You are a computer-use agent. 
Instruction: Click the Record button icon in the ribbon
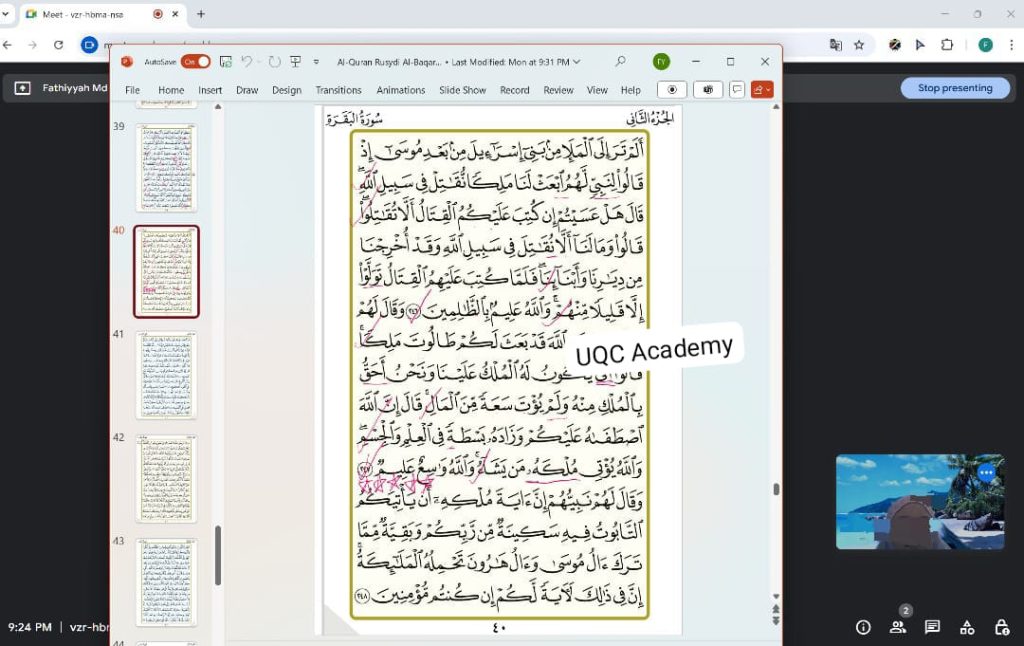[672, 90]
